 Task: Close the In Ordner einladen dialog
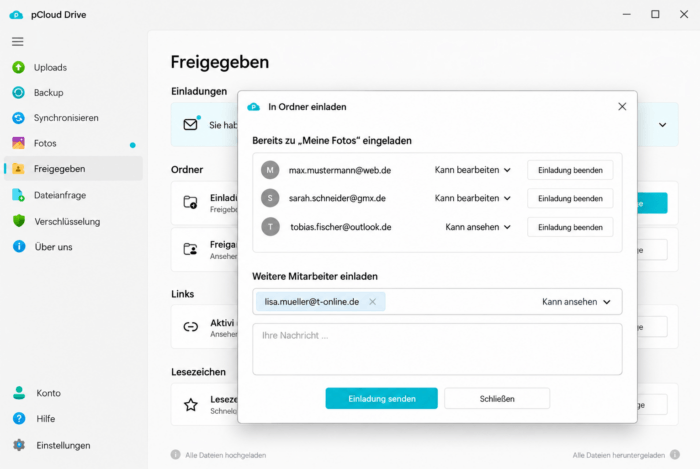(x=622, y=107)
